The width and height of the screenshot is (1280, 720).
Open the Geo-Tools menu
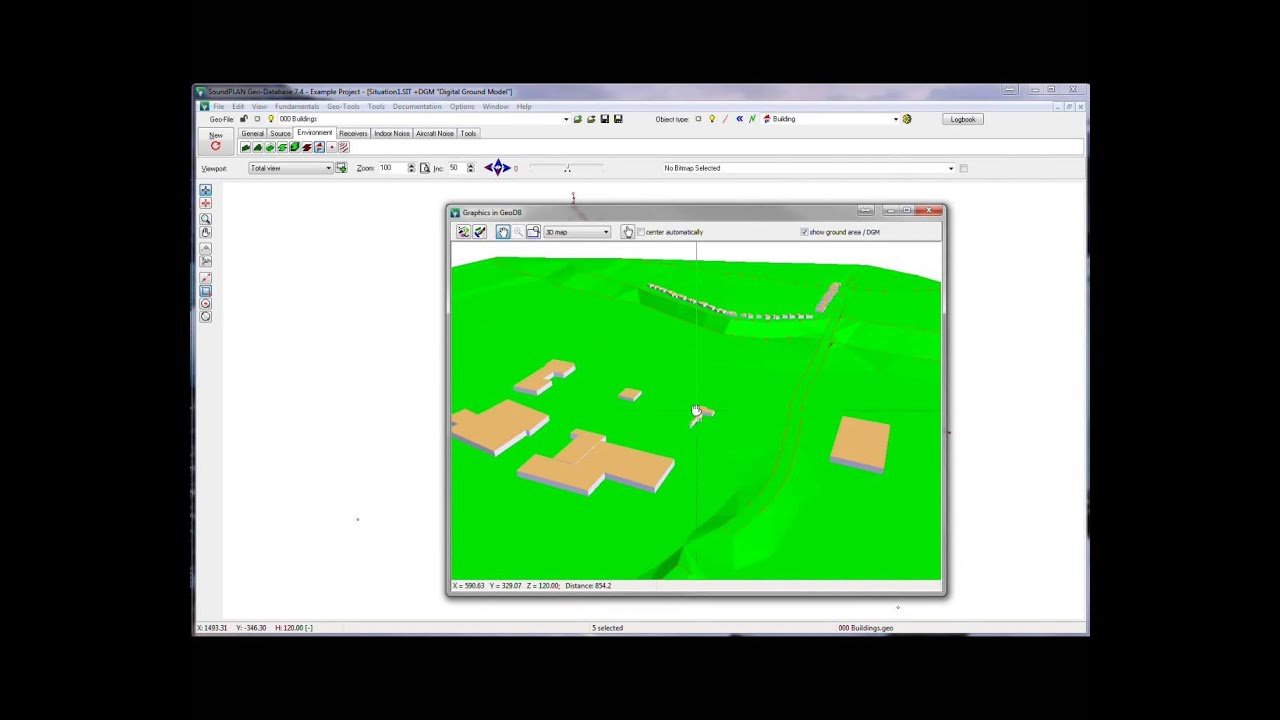(343, 106)
